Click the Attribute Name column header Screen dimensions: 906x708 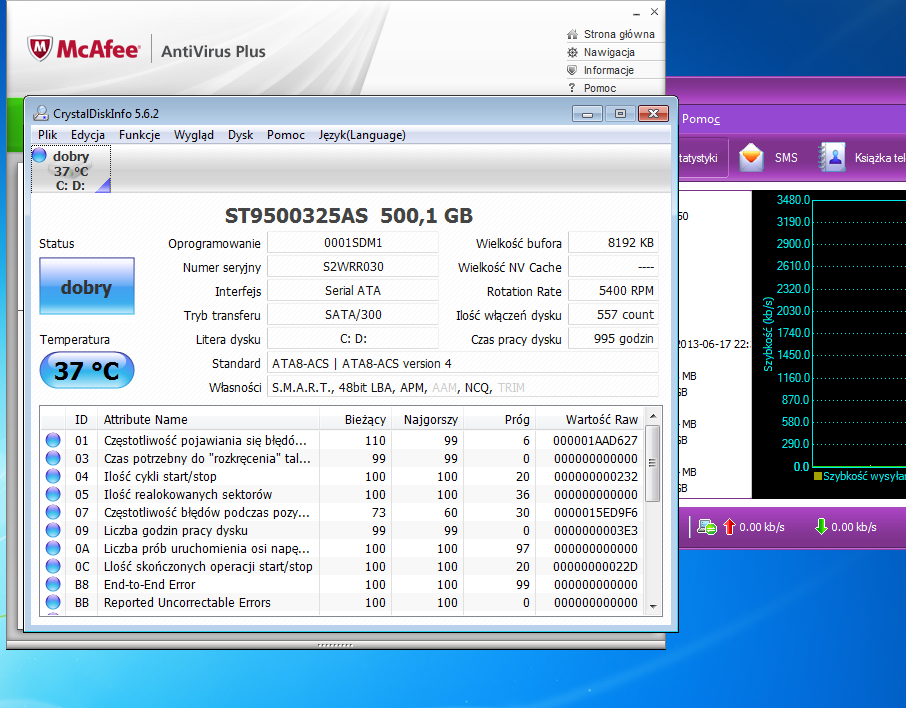(208, 420)
